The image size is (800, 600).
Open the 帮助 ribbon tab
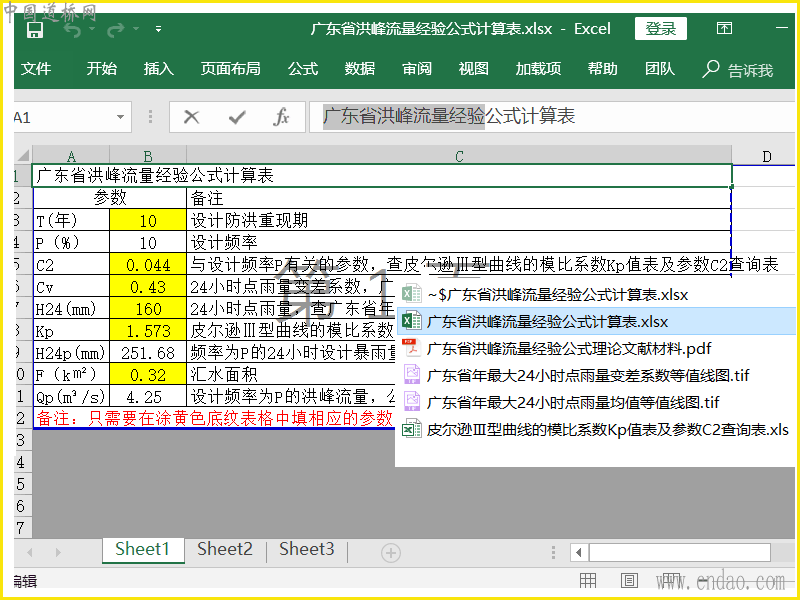point(603,68)
